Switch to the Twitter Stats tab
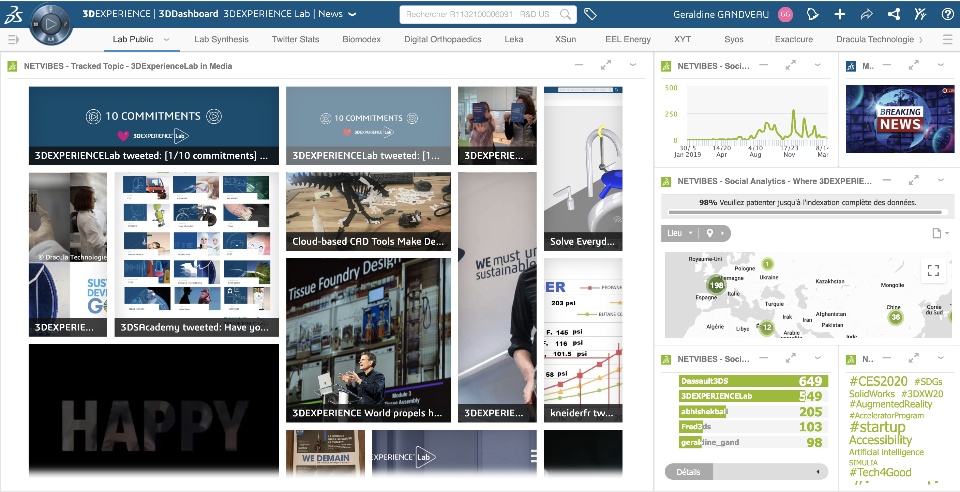This screenshot has height=492, width=960. [x=295, y=39]
